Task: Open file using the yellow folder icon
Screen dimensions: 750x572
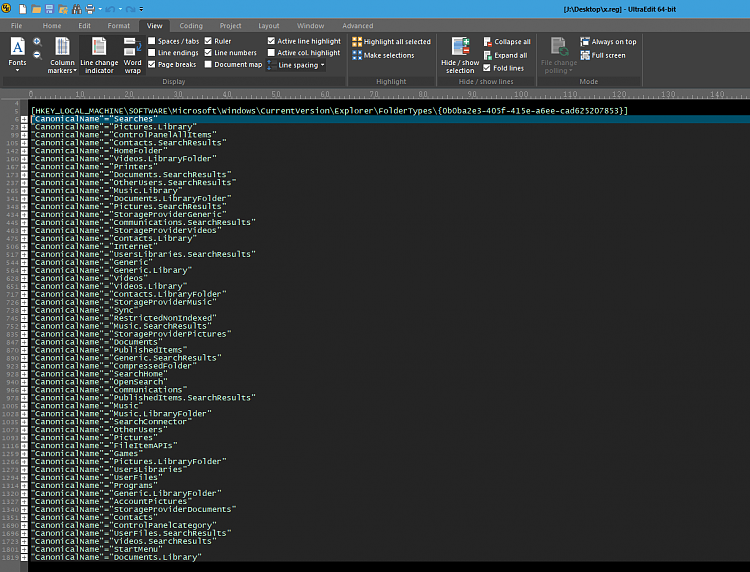Action: tap(36, 9)
